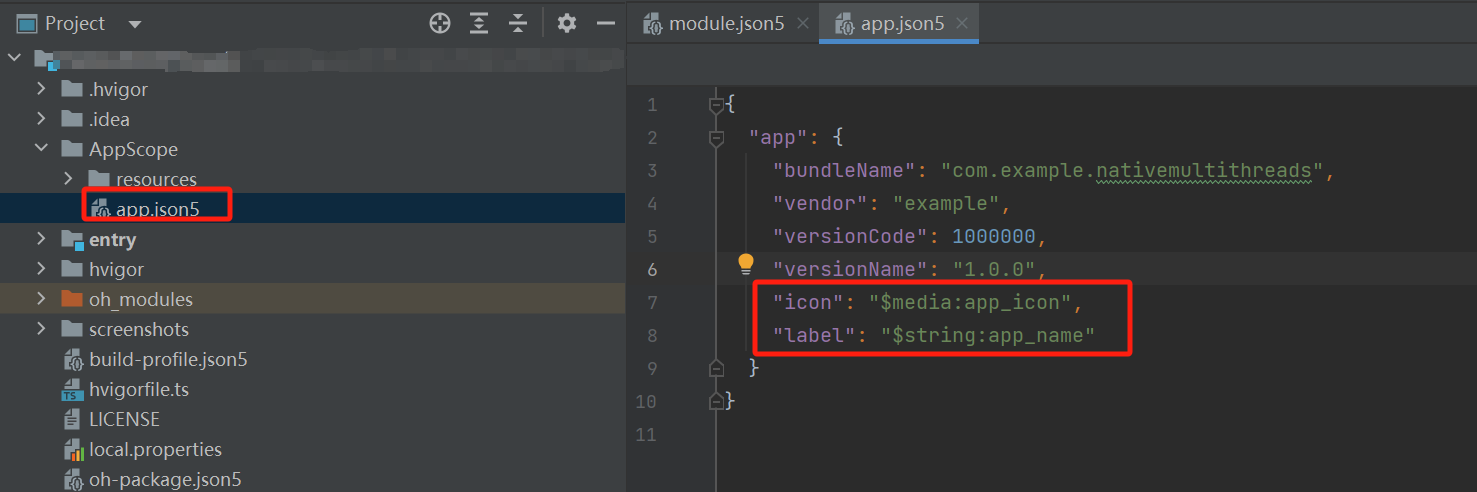Viewport: 1477px width, 492px height.
Task: Collapse the AppScope folder
Action: point(41,149)
